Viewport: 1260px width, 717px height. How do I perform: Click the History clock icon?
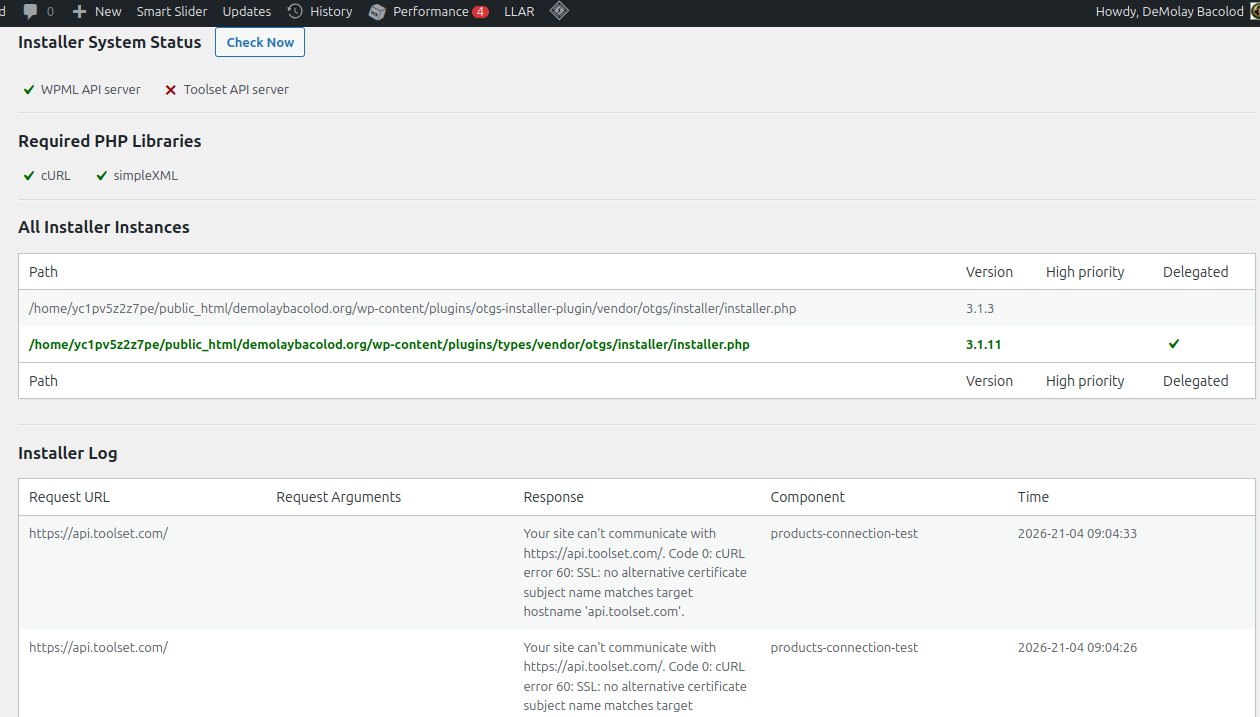click(x=295, y=12)
